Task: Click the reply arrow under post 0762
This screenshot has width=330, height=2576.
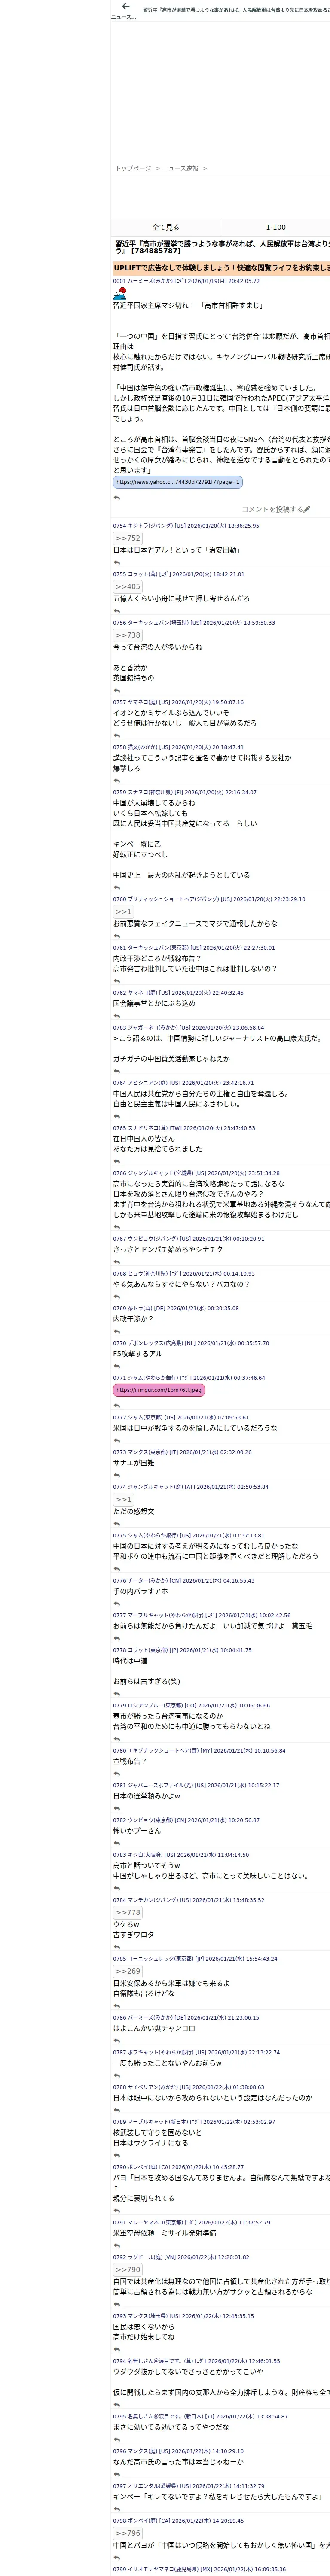Action: (x=117, y=1016)
